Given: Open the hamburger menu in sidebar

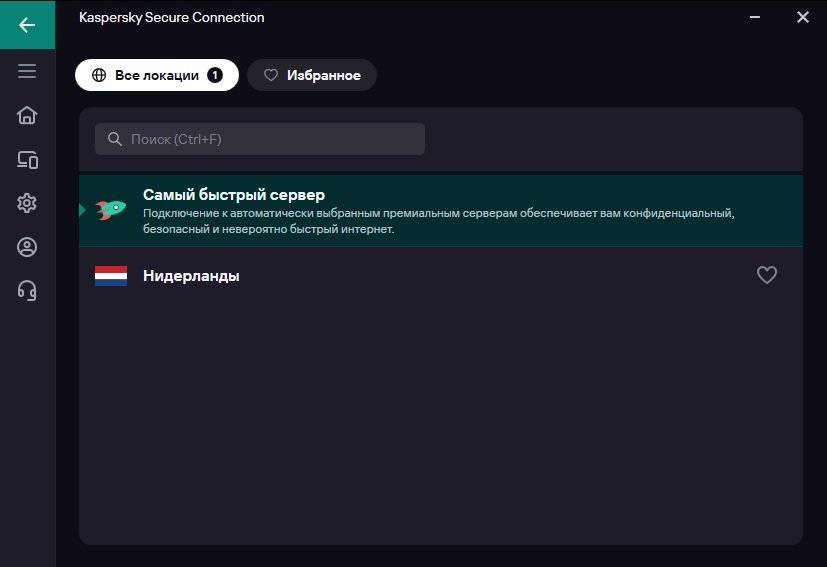Looking at the screenshot, I should pos(27,71).
